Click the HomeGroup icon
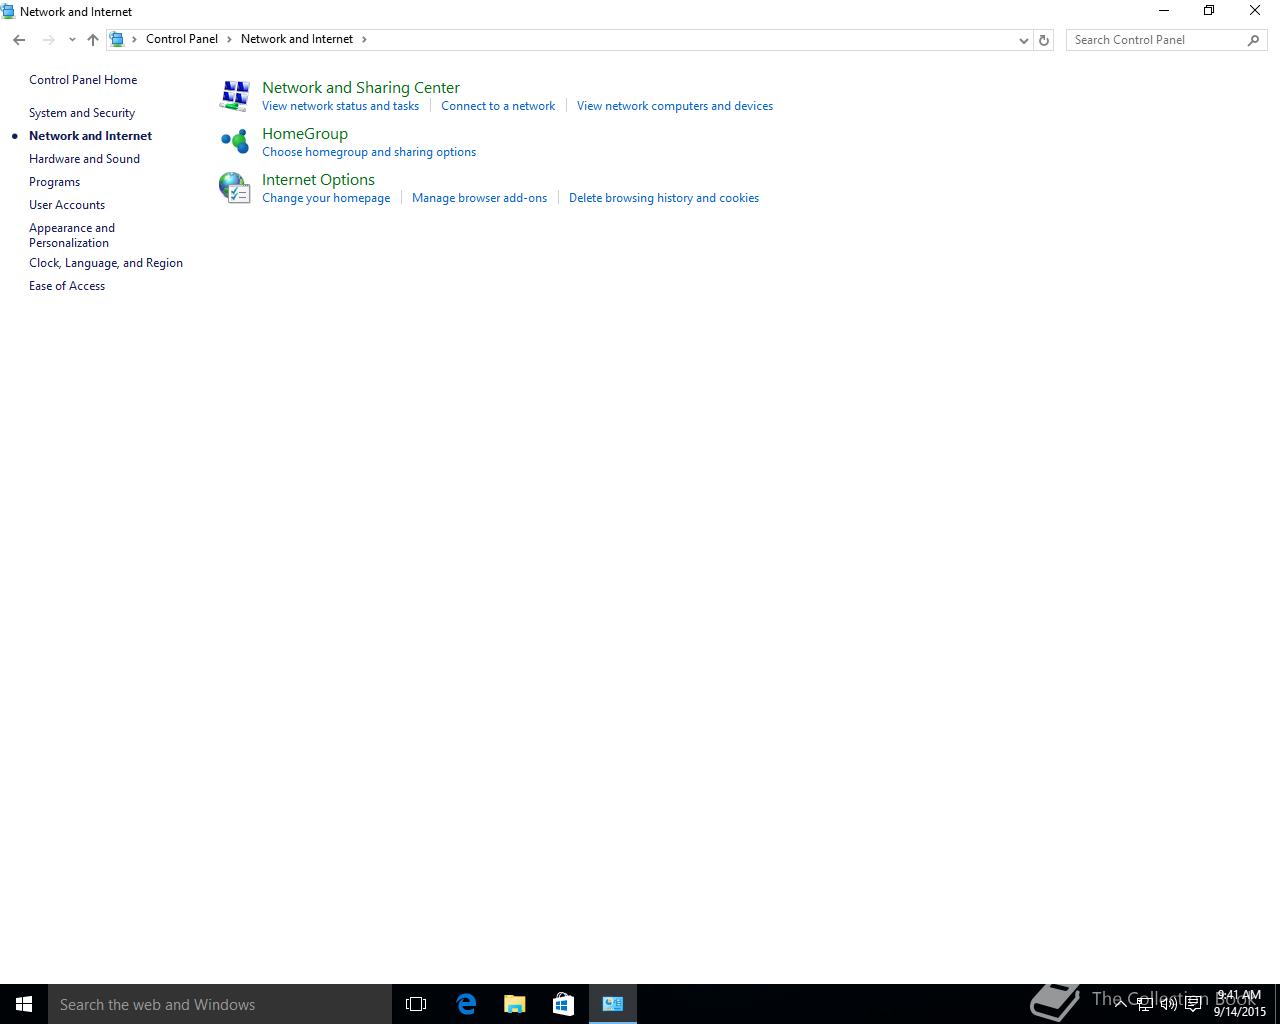The height and width of the screenshot is (1024, 1280). pos(235,141)
